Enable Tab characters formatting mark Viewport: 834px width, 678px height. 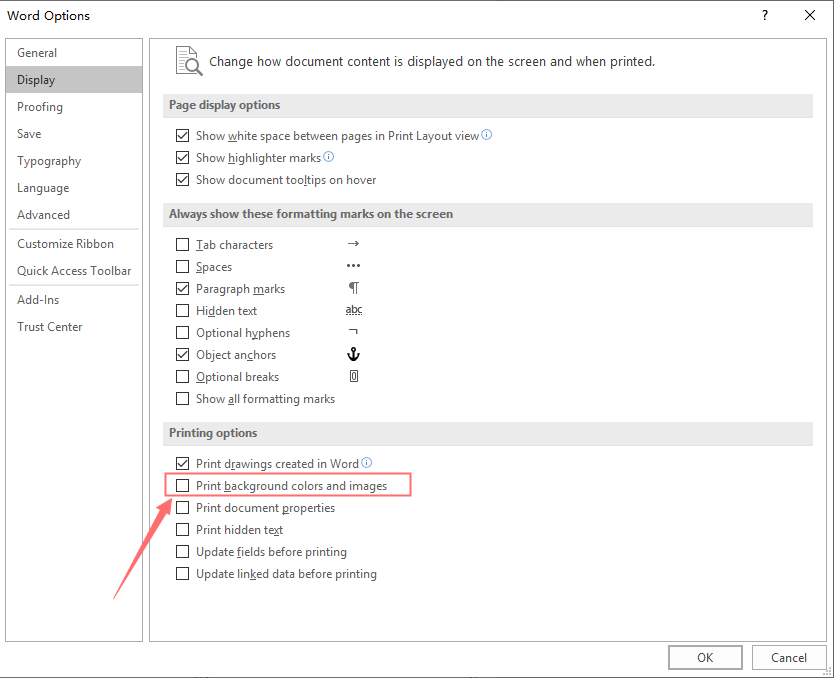tap(182, 245)
